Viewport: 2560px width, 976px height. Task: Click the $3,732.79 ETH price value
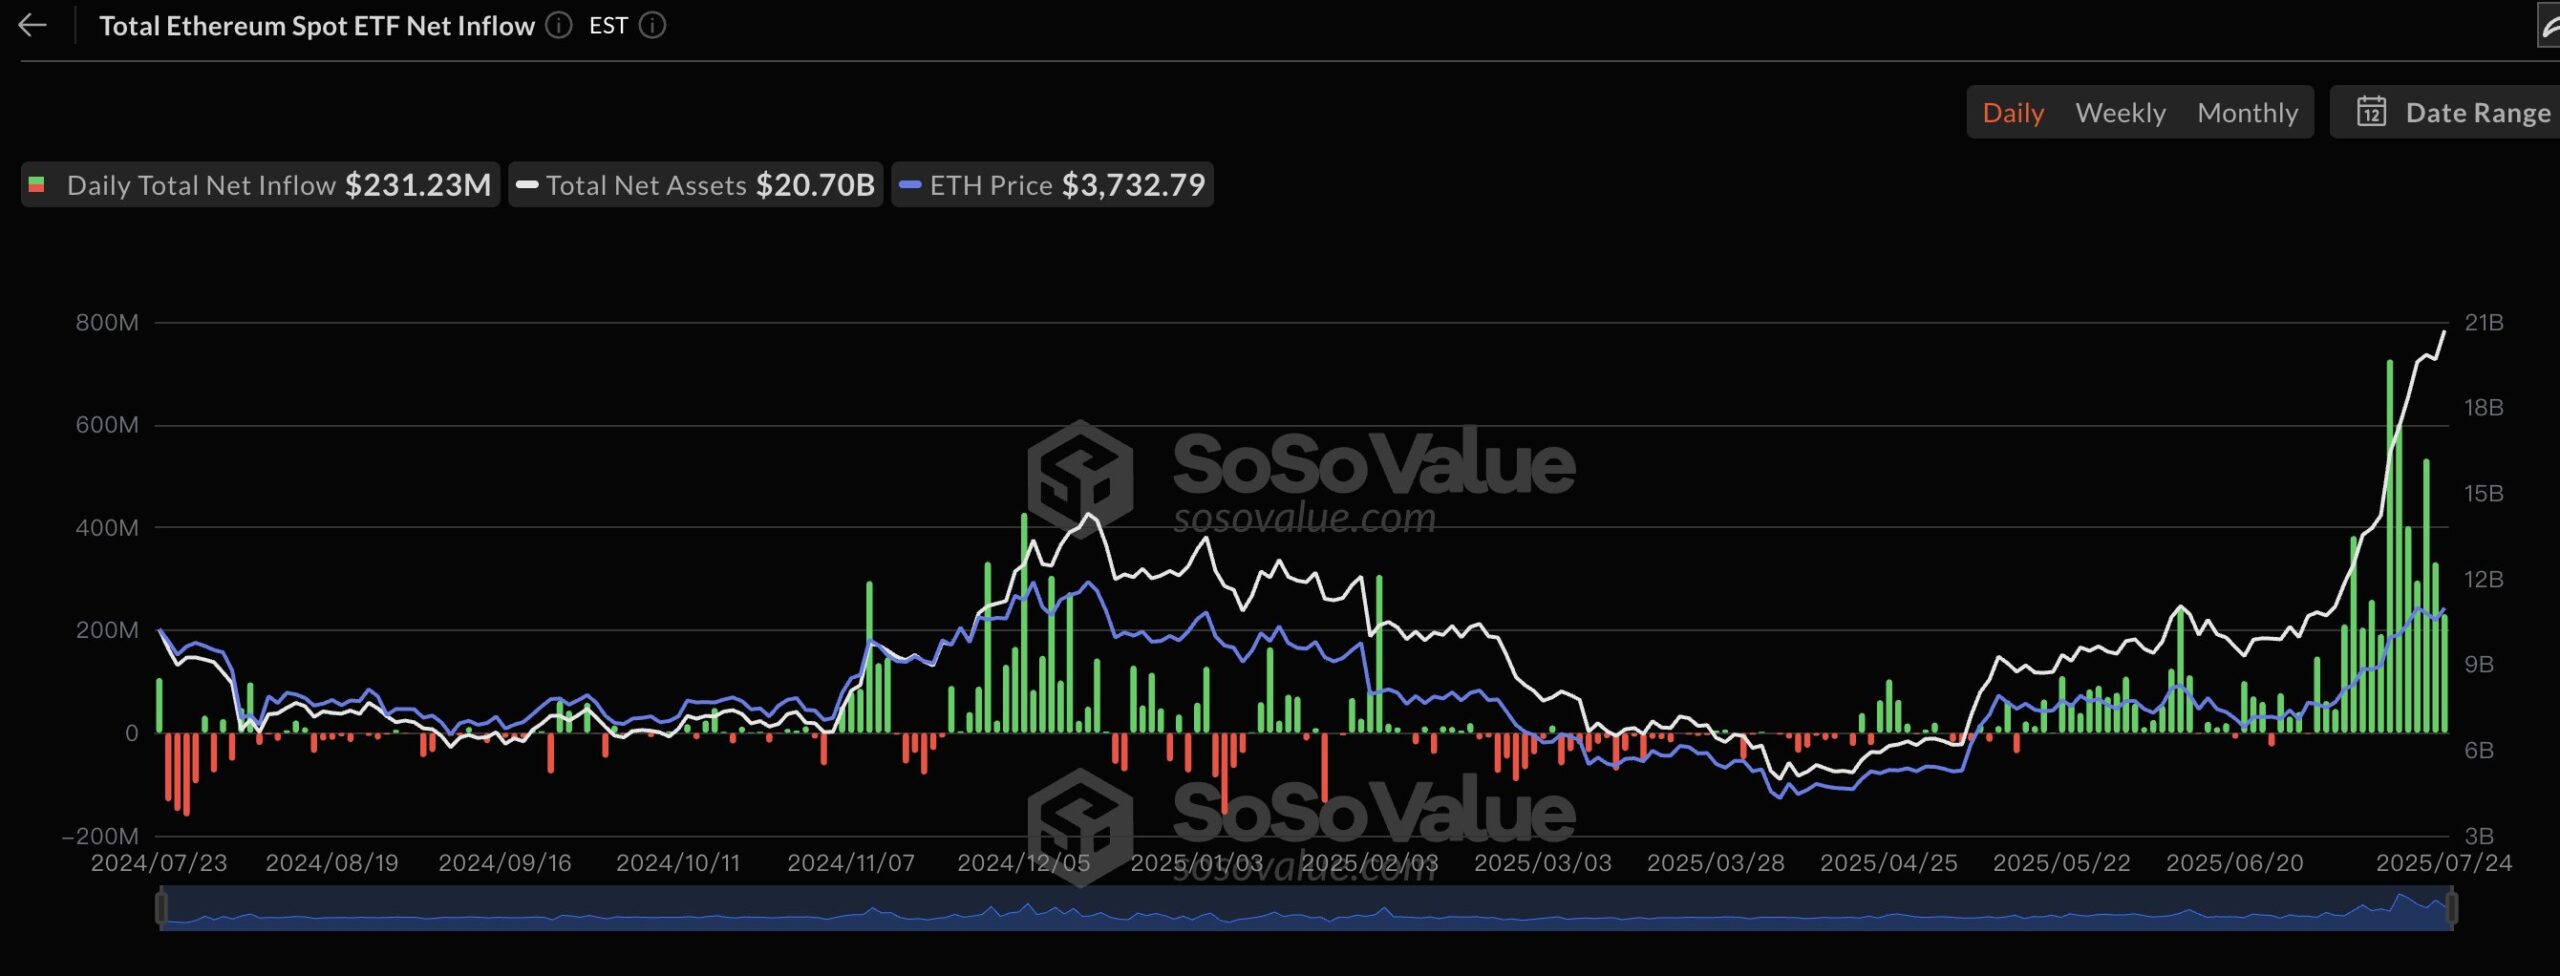pyautogui.click(x=1134, y=185)
